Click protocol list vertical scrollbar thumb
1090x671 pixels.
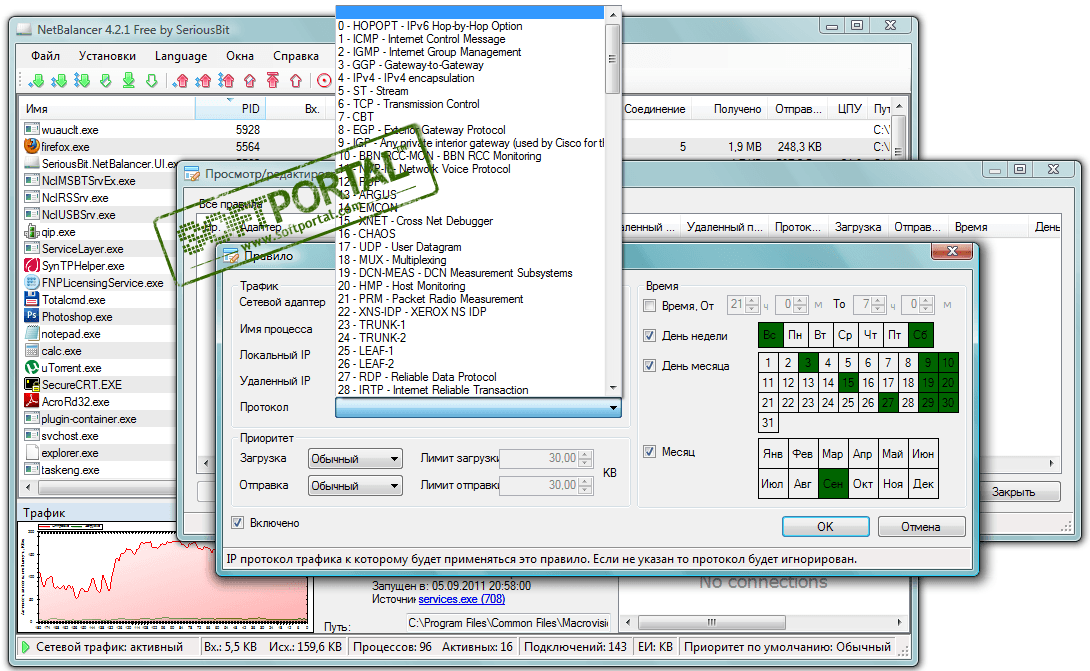click(612, 58)
